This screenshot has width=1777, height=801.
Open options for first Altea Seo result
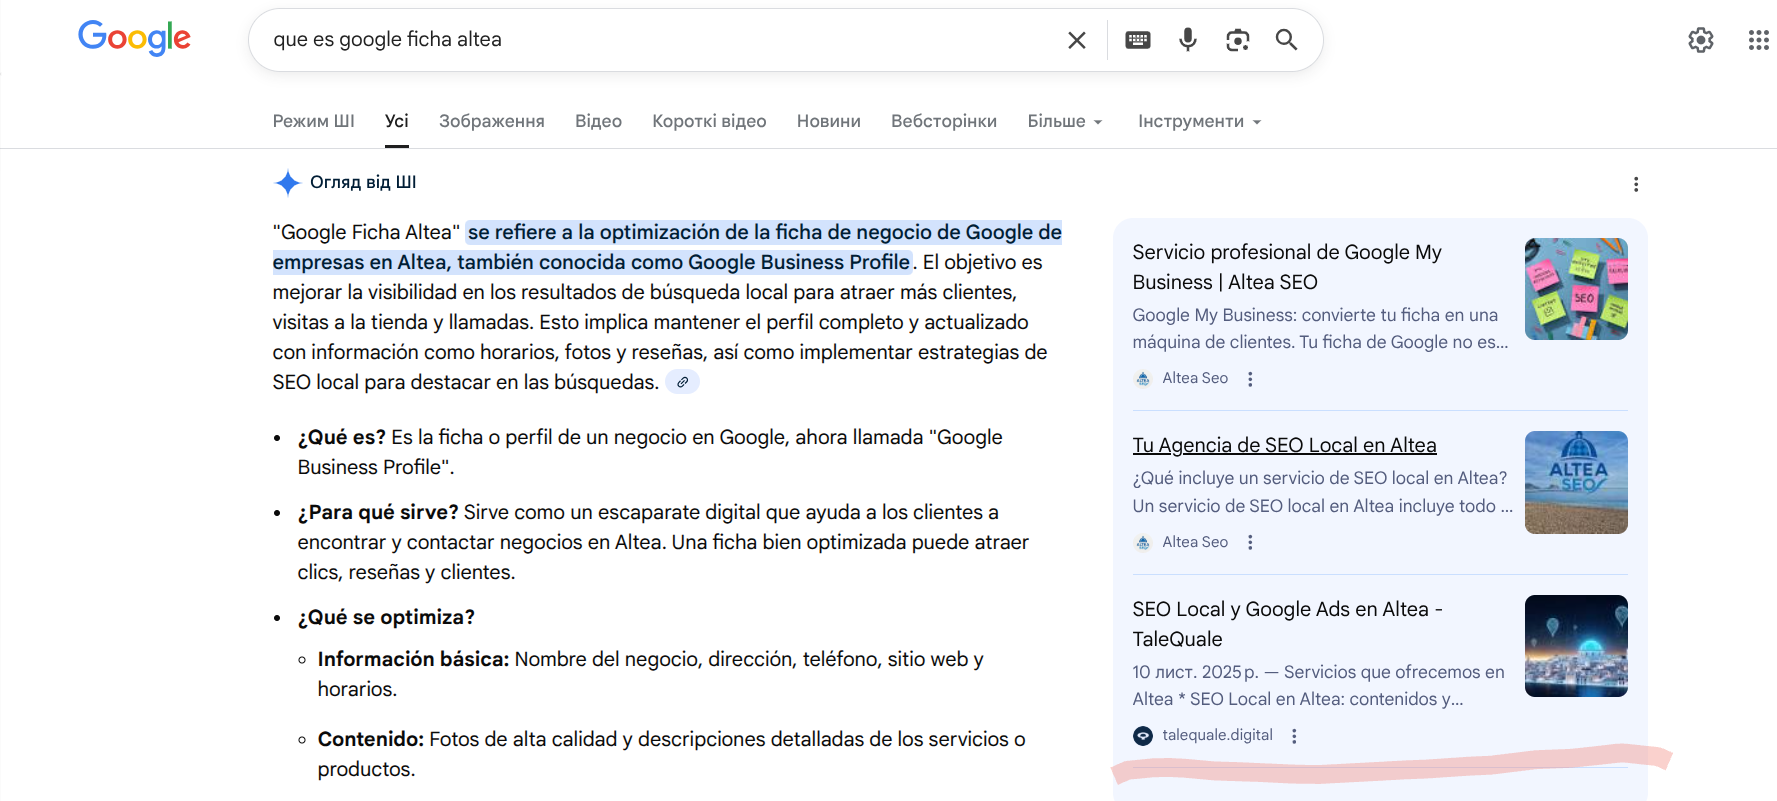pyautogui.click(x=1250, y=379)
